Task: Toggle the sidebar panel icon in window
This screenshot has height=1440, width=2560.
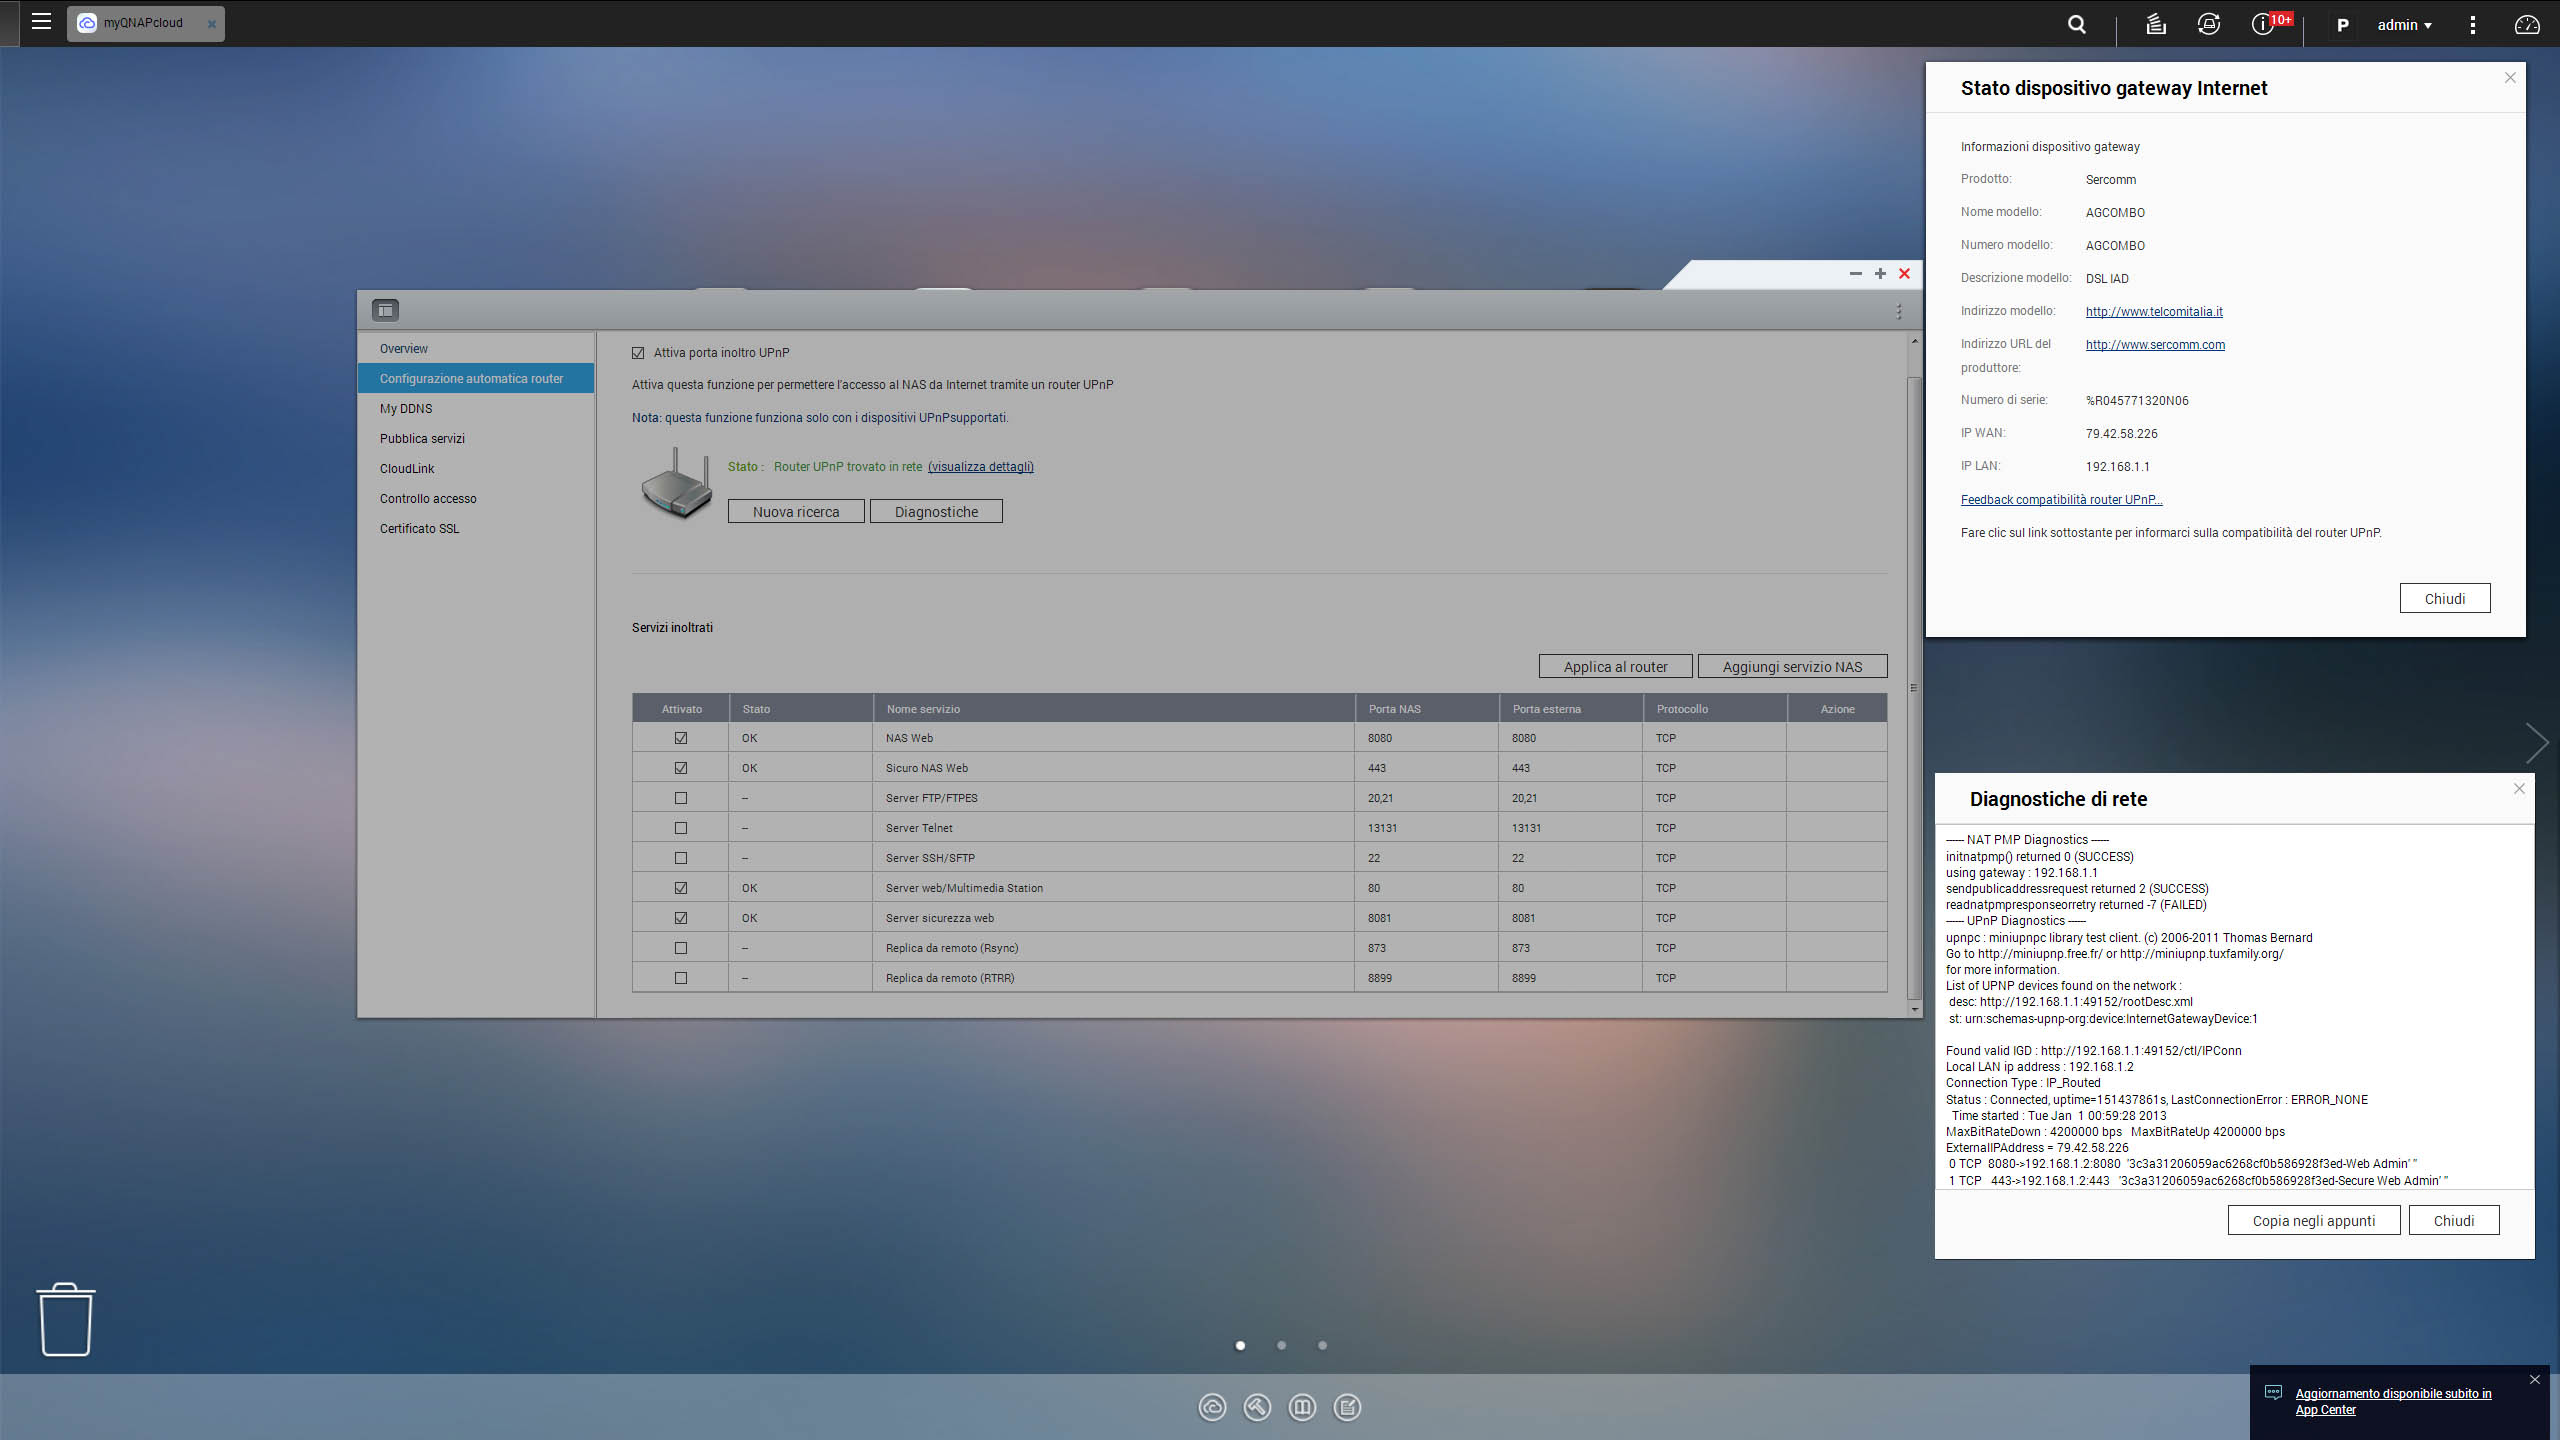Action: tap(385, 311)
